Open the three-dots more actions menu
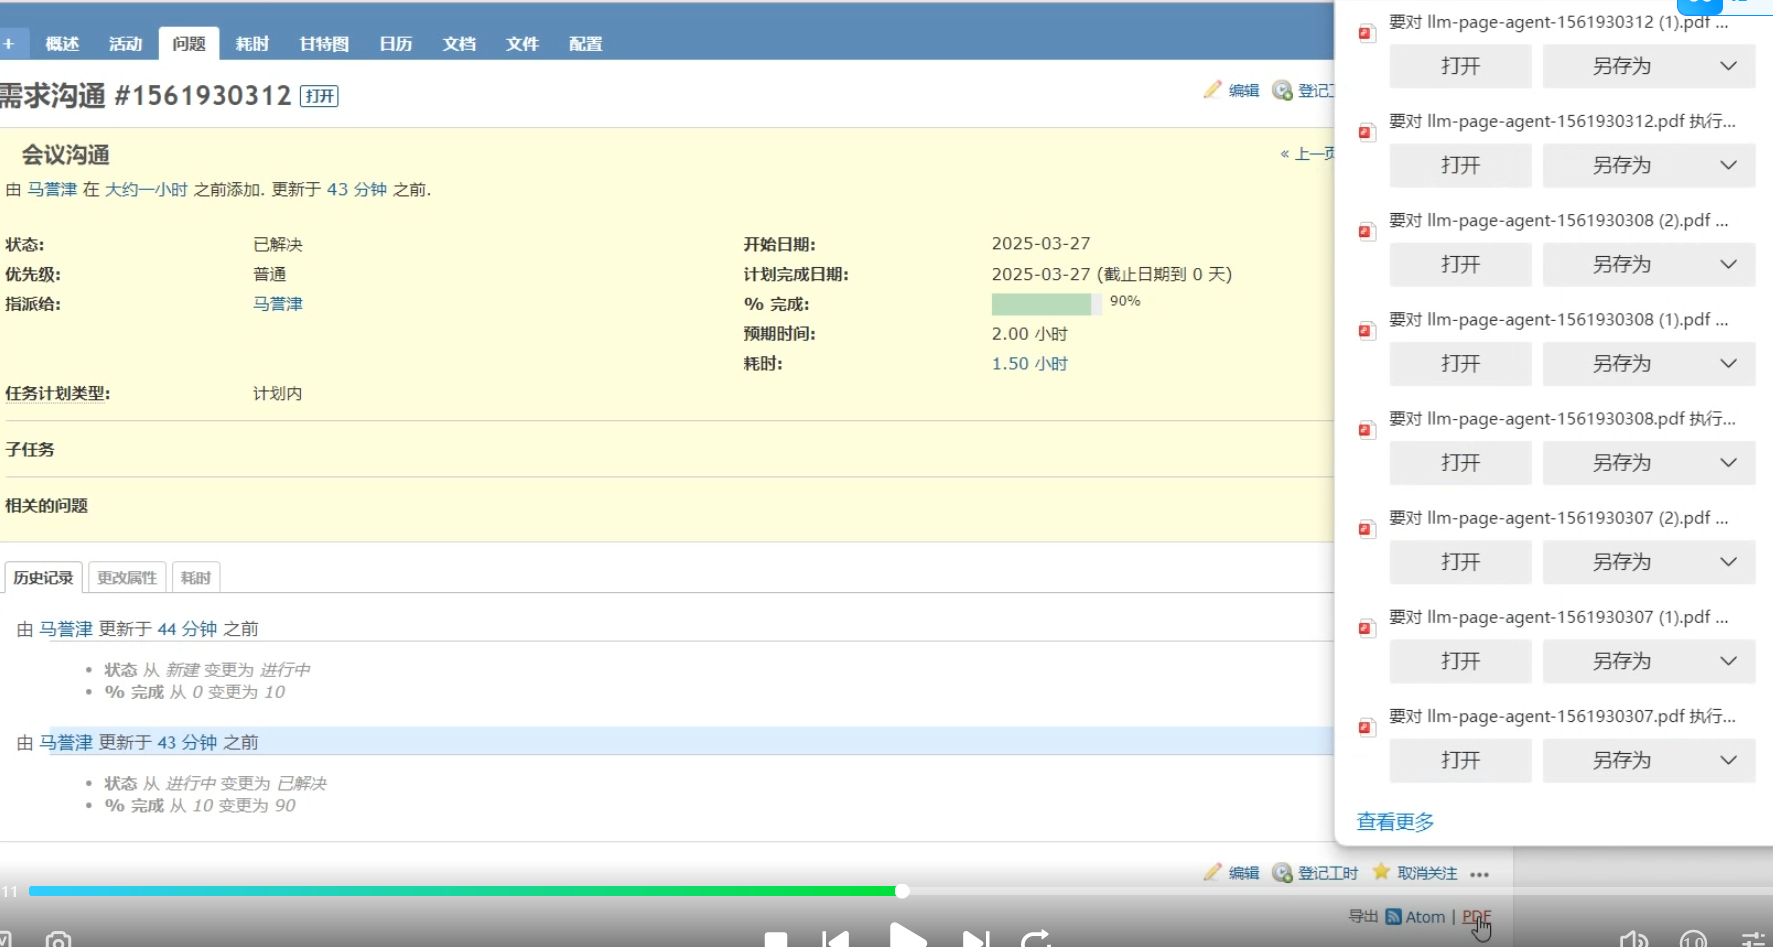 [x=1480, y=874]
